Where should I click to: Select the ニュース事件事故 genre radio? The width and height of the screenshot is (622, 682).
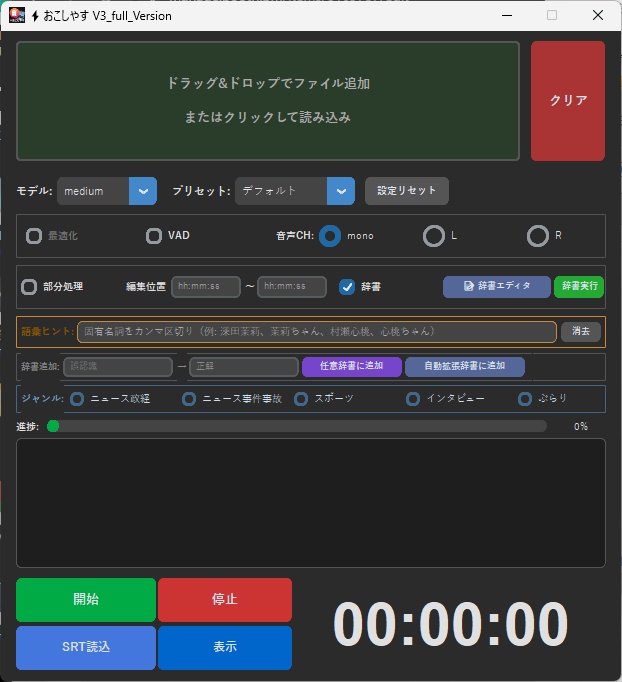tap(189, 399)
